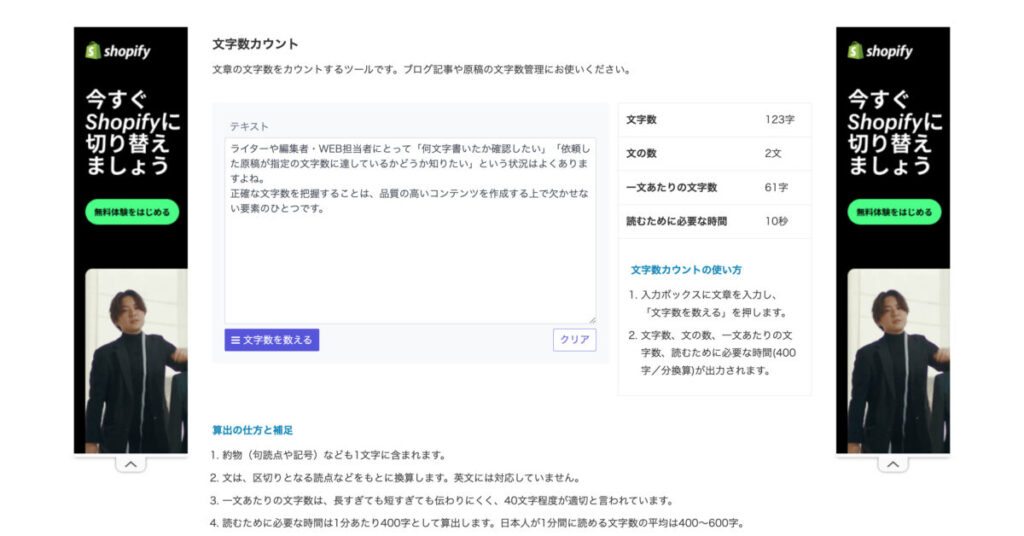Viewport: 1024px width, 536px height.
Task: Select the 一文あたりの文字数 result row
Action: coord(714,187)
